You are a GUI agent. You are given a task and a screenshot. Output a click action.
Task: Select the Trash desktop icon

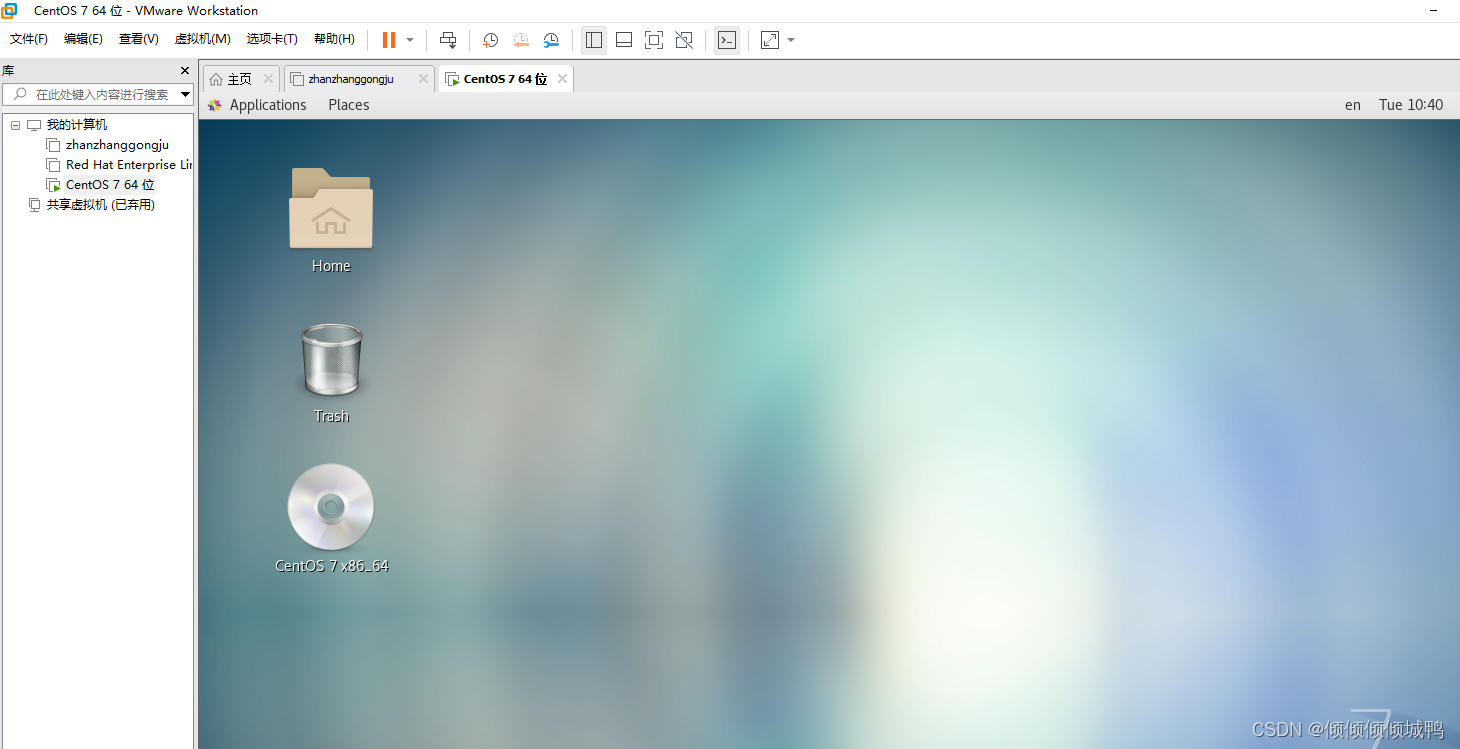(331, 373)
